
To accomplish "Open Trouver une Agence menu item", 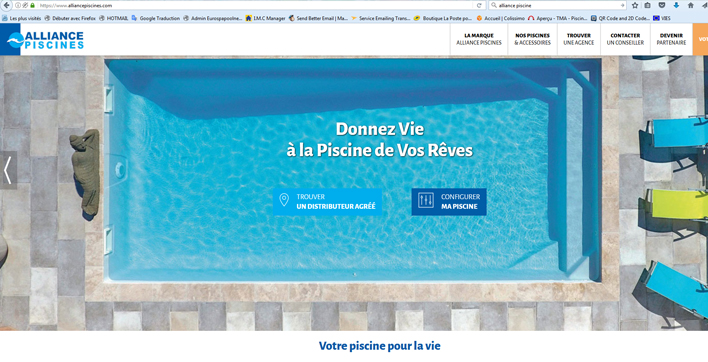I will (578, 39).
